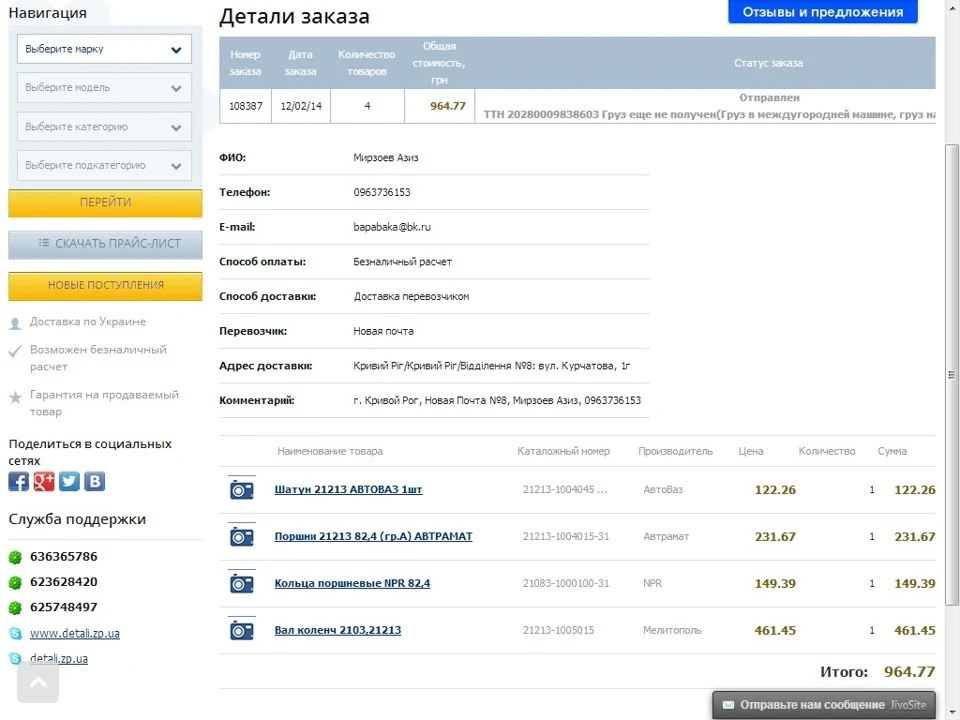960x720 pixels.
Task: Click phone number 0963736153 in Телефон row
Action: (x=381, y=192)
